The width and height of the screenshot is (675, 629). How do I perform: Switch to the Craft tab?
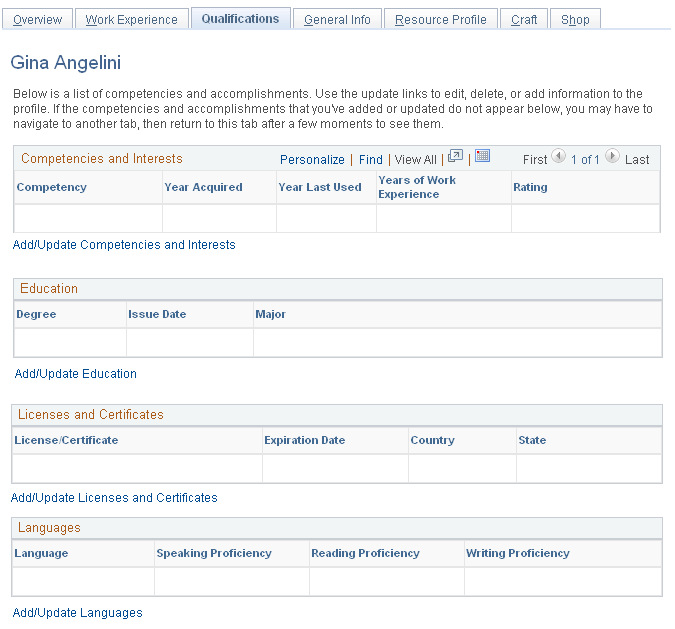click(524, 19)
